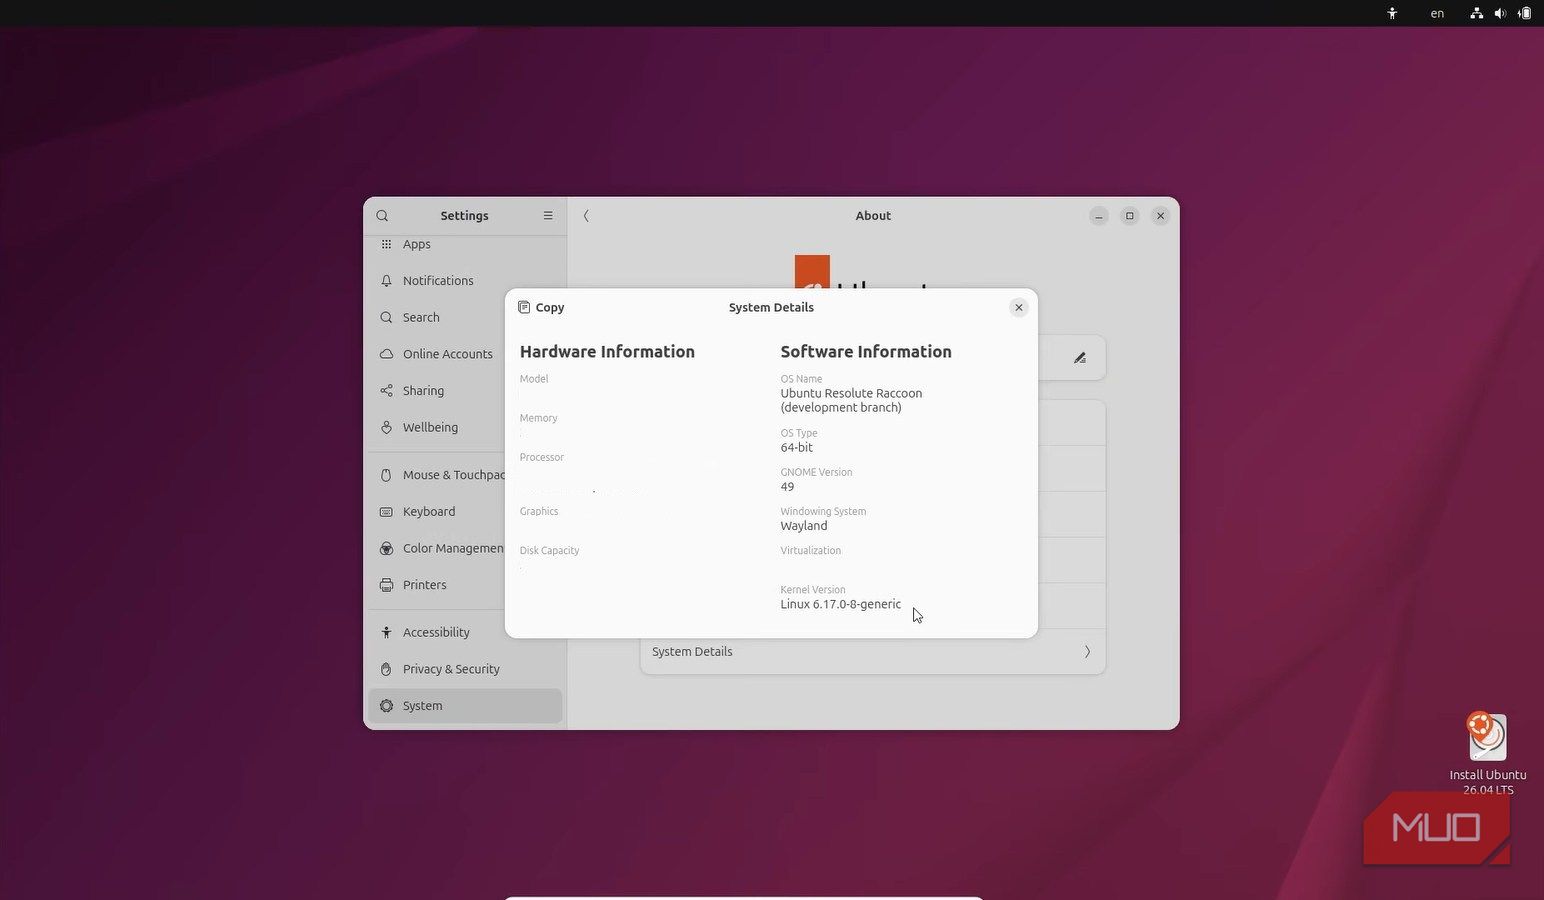Viewport: 1544px width, 900px height.
Task: Click the Linux 6.17.0-8-generic kernel text
Action: pos(840,604)
